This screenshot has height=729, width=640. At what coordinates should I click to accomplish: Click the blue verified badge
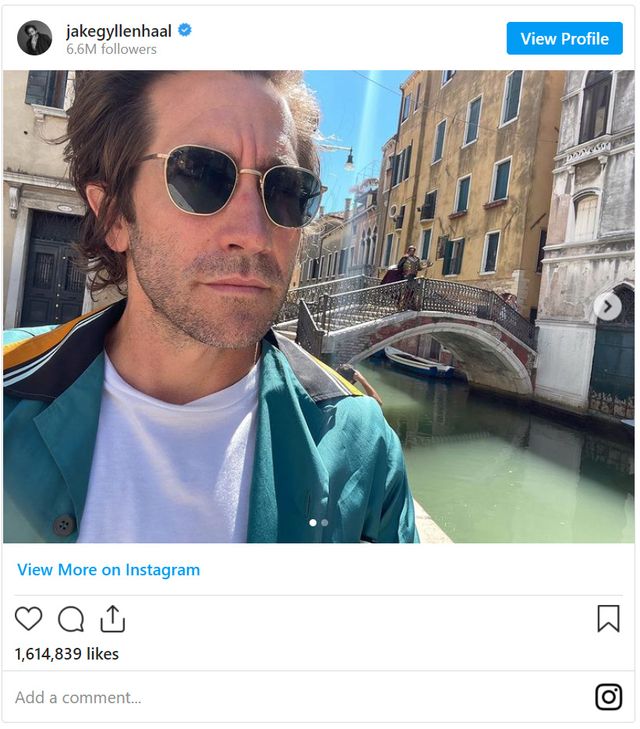coord(185,30)
